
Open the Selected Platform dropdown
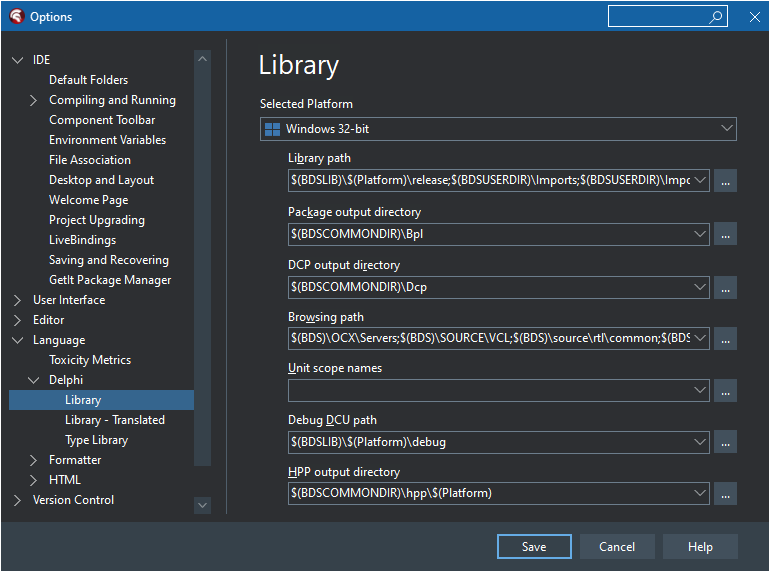498,129
